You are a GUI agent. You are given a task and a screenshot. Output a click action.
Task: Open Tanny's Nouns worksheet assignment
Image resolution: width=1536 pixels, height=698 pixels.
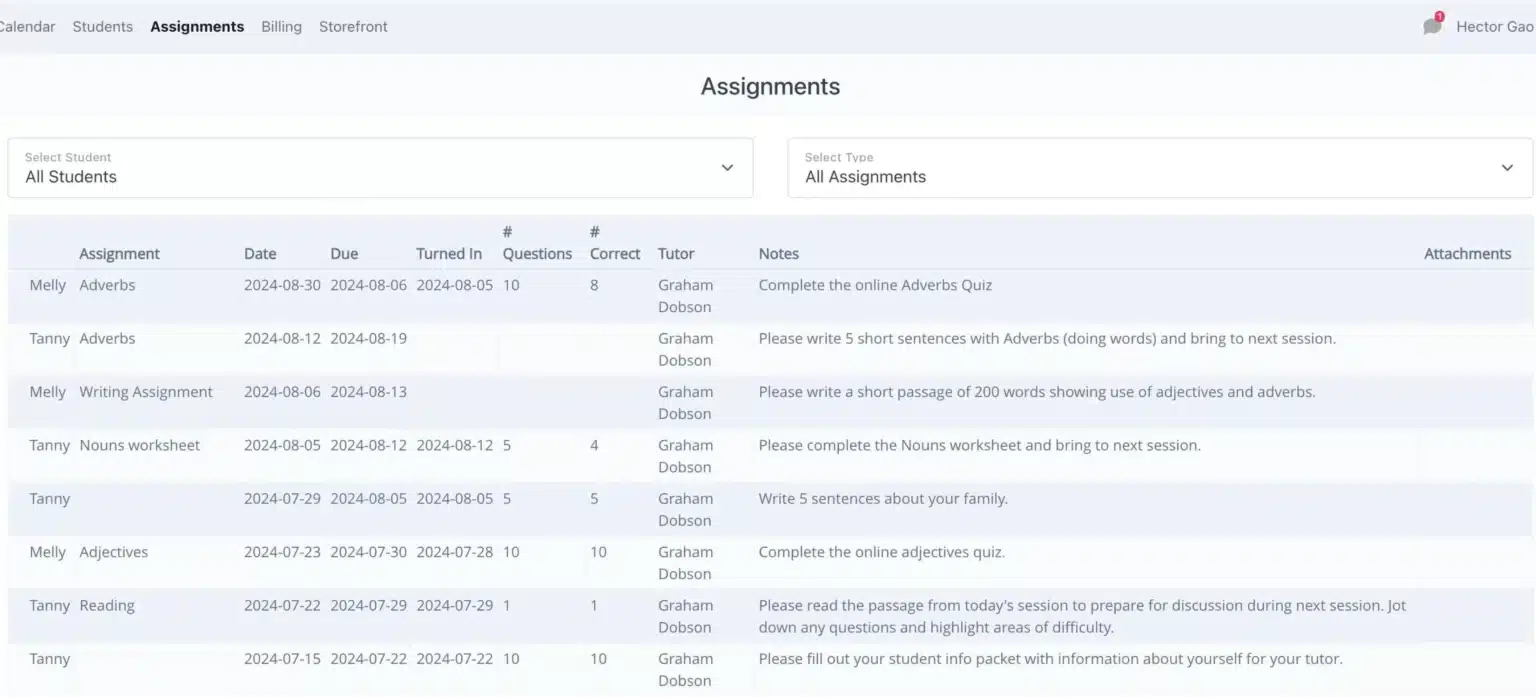(140, 445)
